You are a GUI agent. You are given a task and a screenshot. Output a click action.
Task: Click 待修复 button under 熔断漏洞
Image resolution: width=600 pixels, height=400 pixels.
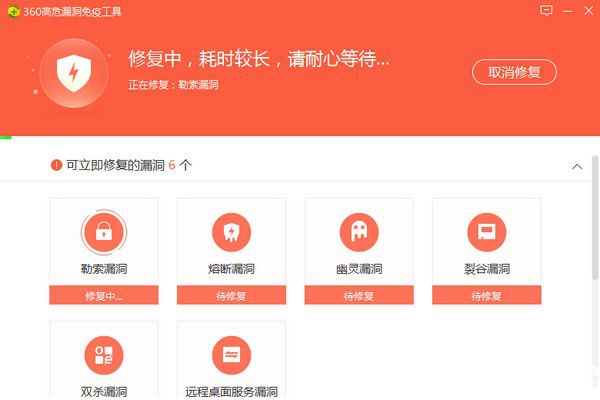[x=232, y=295]
